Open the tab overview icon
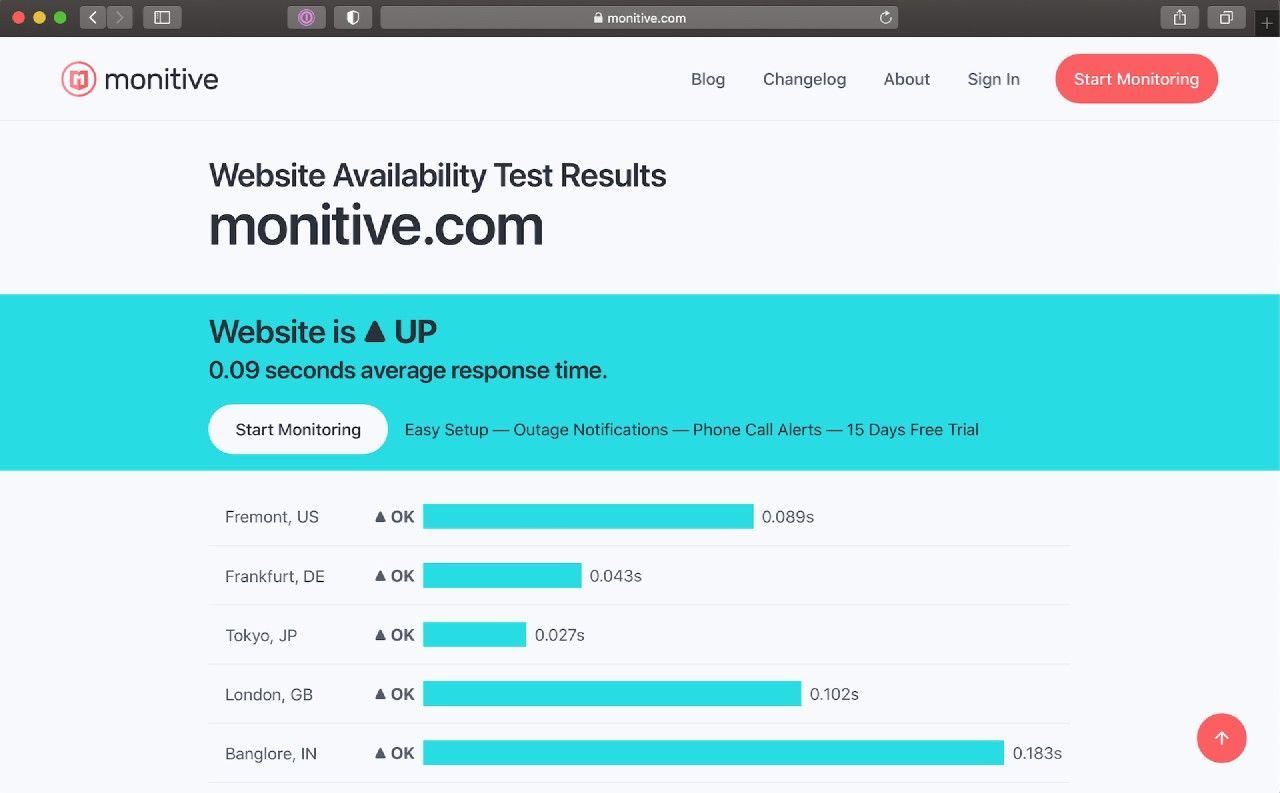Screen dimensions: 1280x793 1226,17
